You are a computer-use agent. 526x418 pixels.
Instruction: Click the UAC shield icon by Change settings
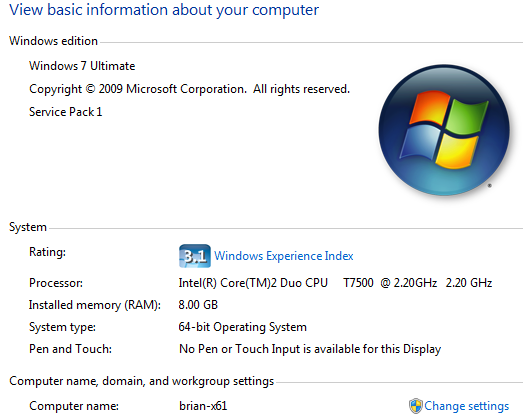[416, 406]
